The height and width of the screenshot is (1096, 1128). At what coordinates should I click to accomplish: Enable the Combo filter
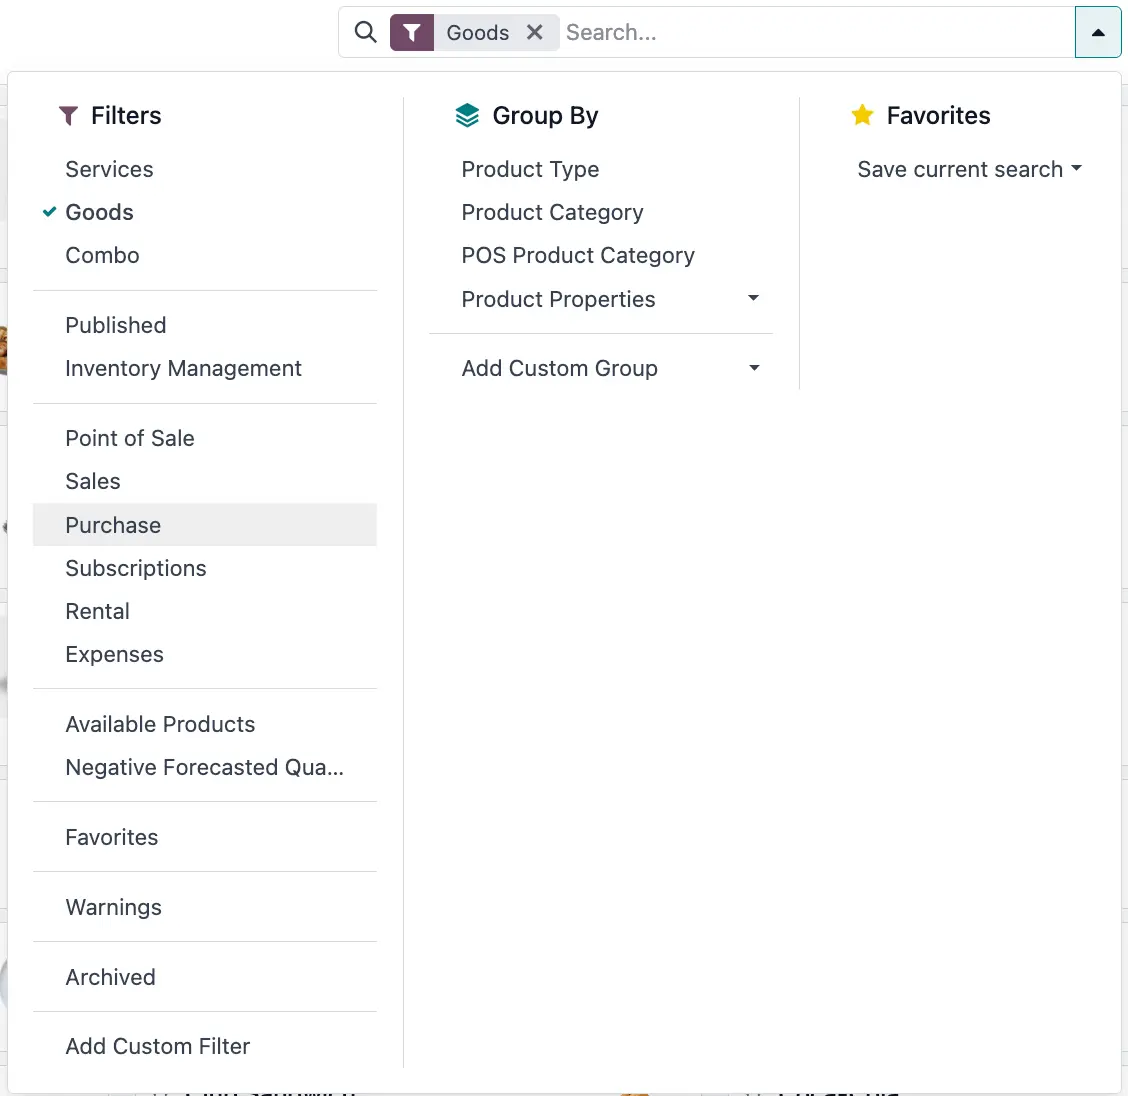(x=205, y=256)
